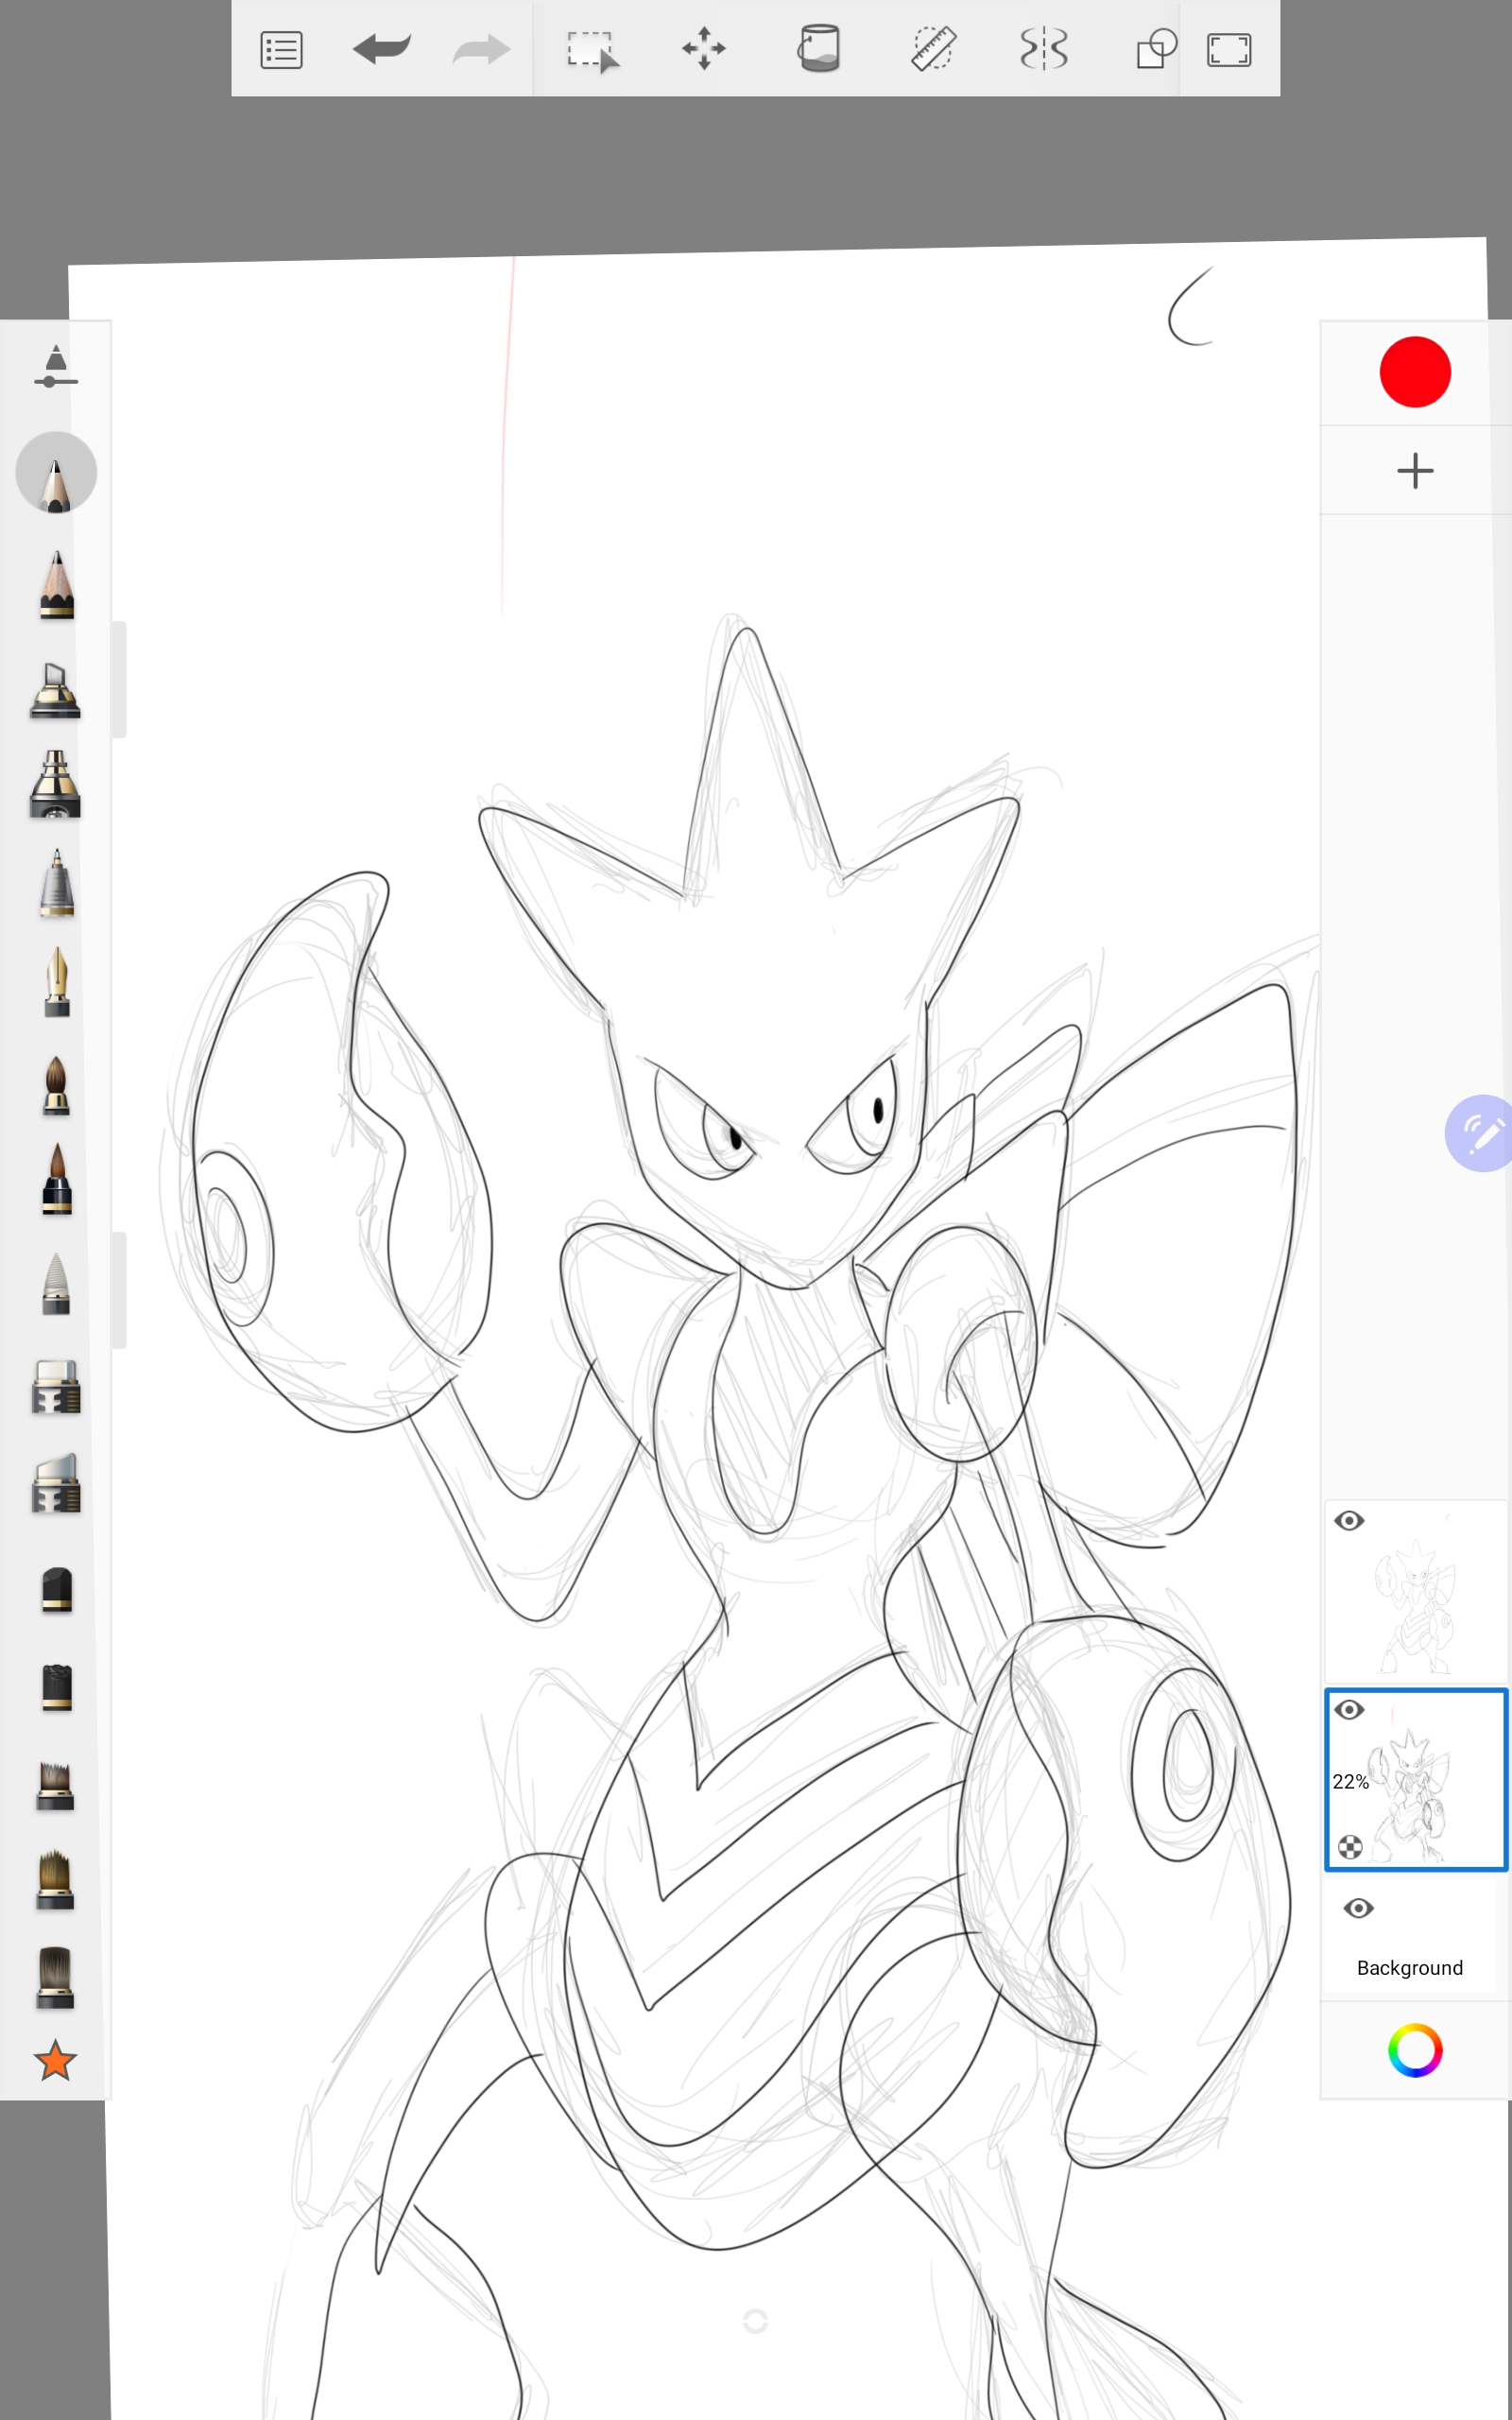The height and width of the screenshot is (2420, 1512).
Task: Select the active grey pencil brush
Action: click(56, 472)
